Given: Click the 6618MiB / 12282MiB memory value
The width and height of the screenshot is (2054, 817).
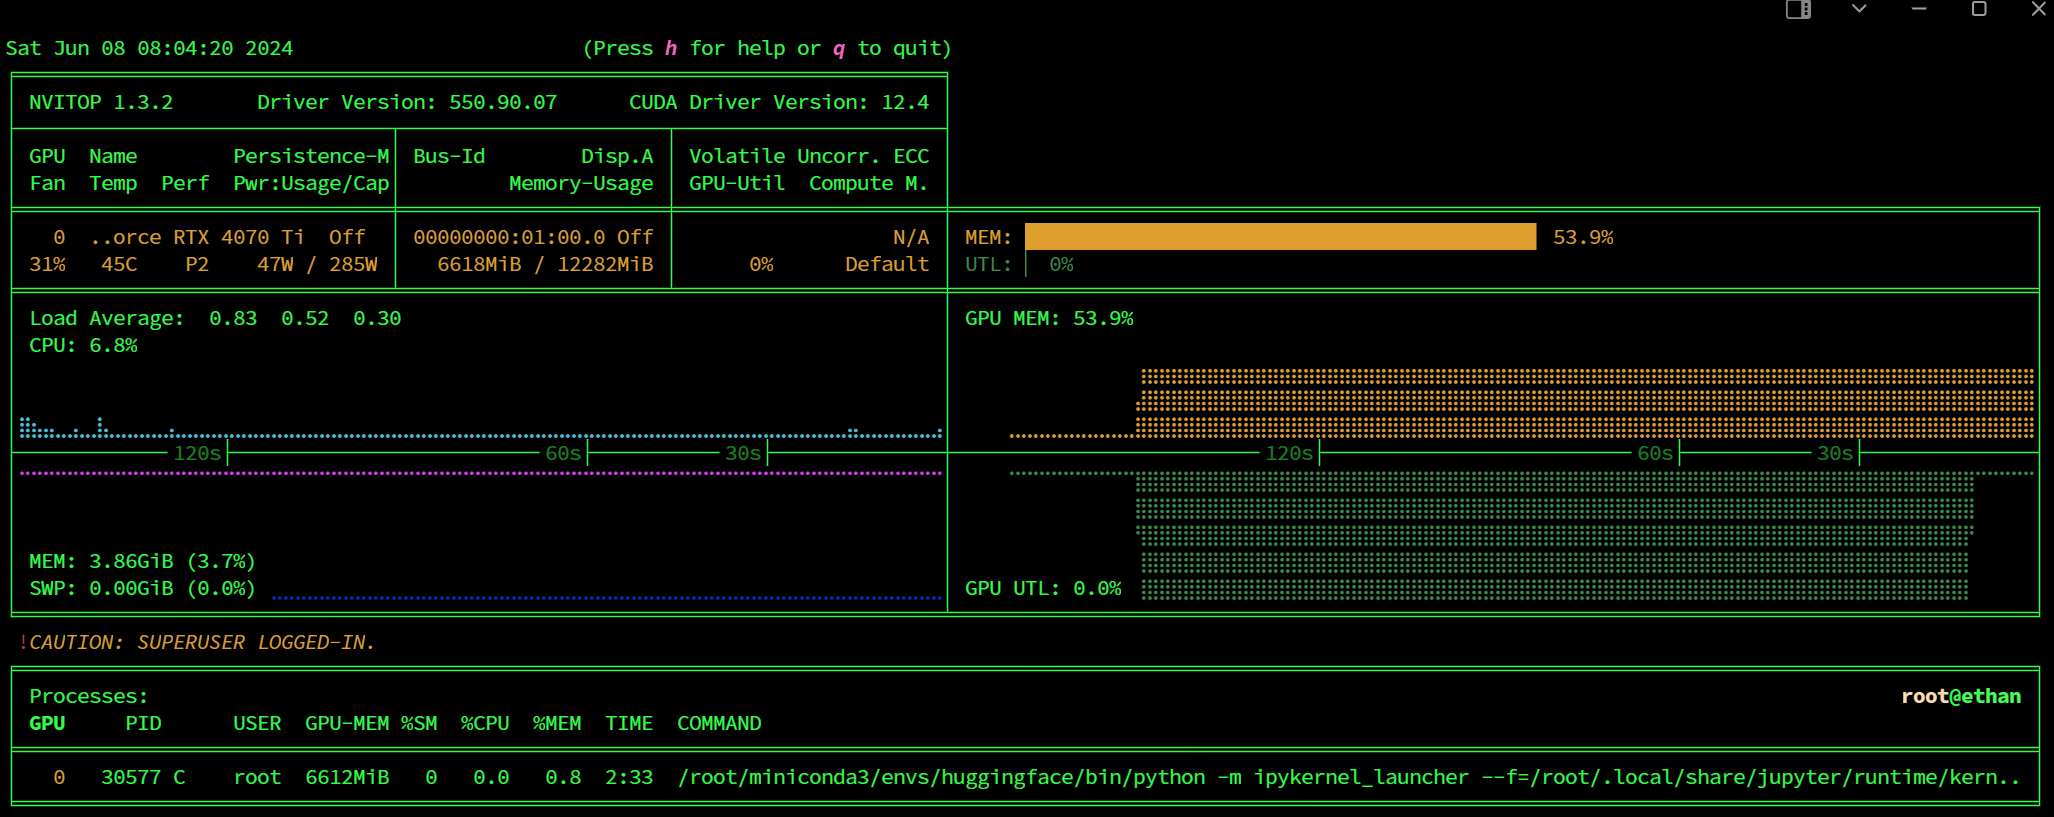Looking at the screenshot, I should pyautogui.click(x=545, y=264).
